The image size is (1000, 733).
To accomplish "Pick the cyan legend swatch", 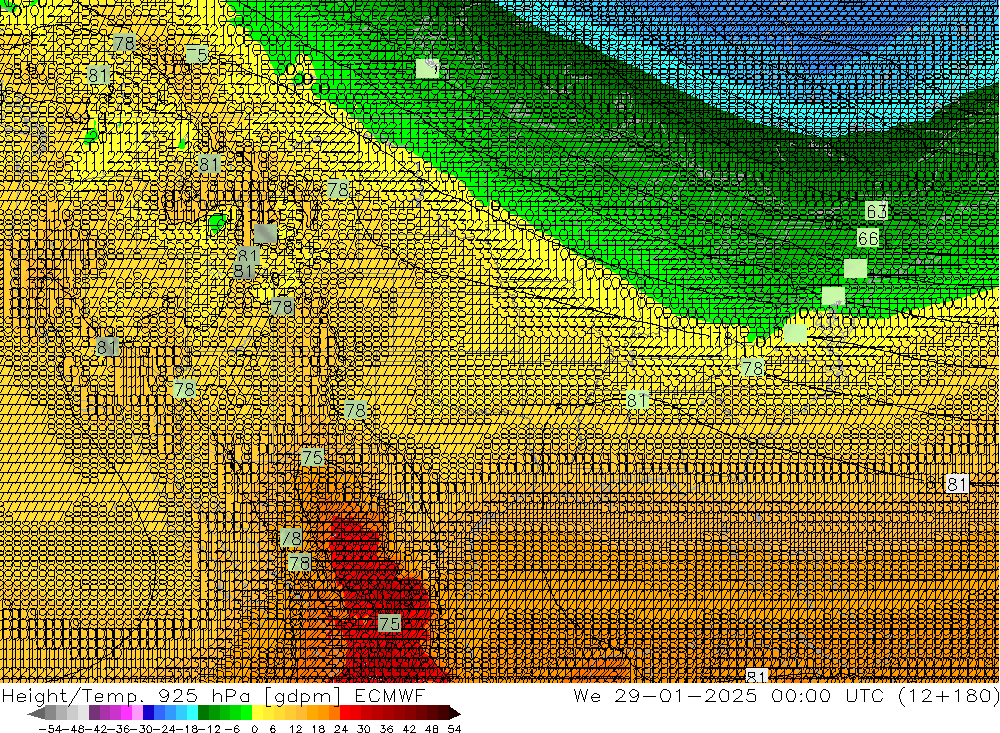I will [192, 713].
